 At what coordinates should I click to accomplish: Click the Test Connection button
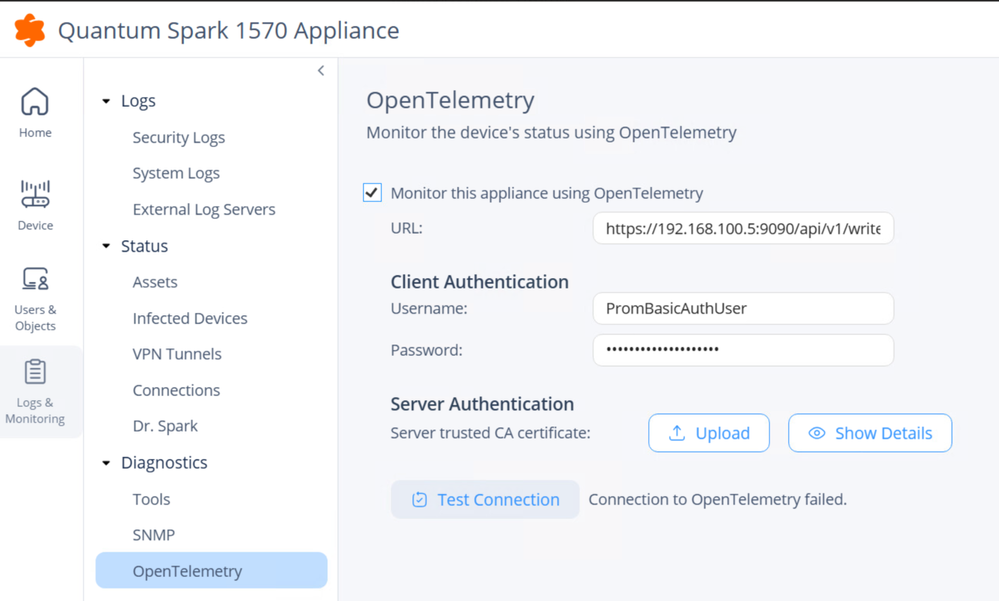point(485,500)
